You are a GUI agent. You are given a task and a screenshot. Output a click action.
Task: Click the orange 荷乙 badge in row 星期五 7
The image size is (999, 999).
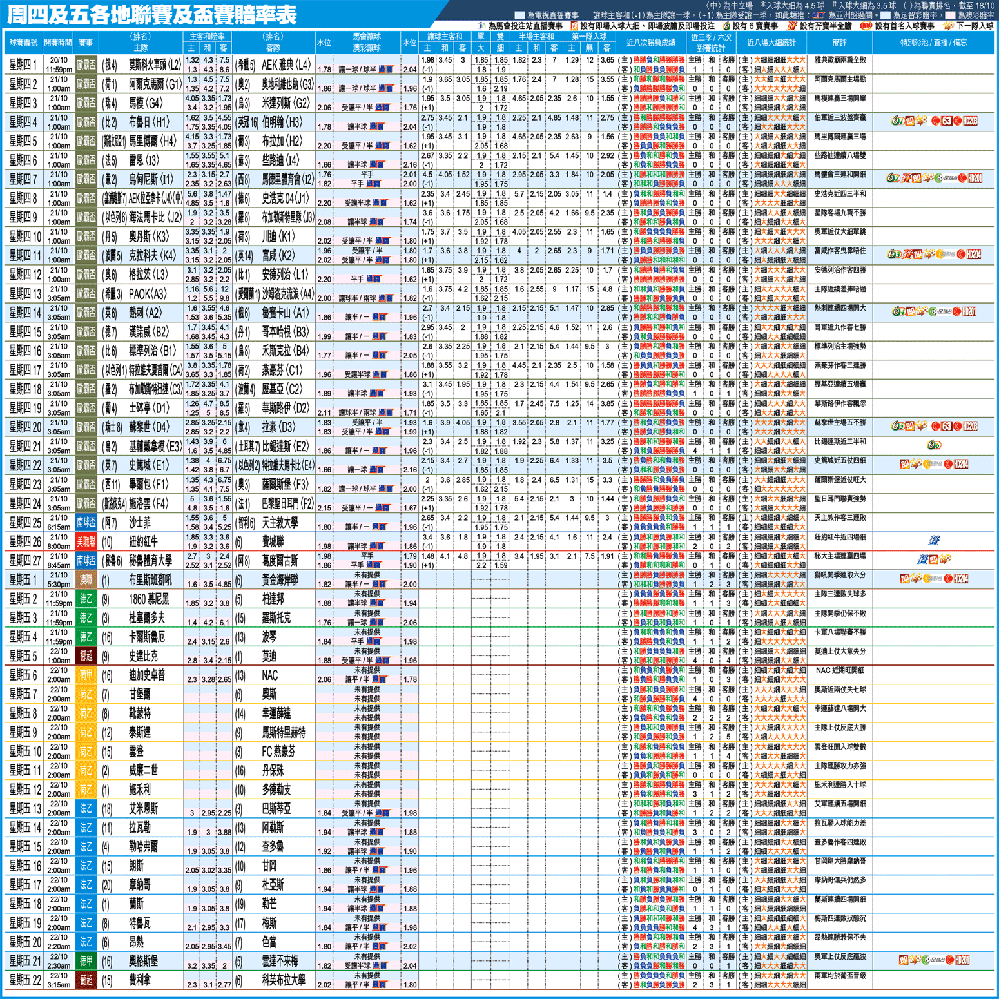point(87,693)
